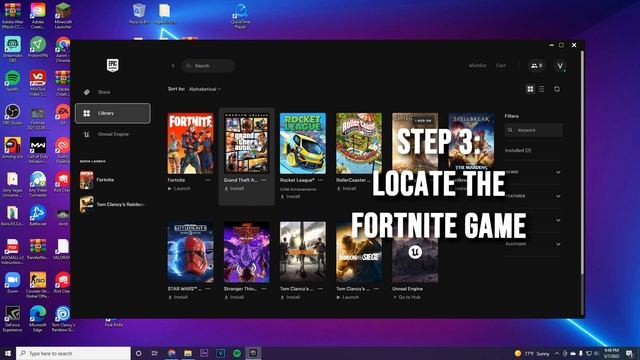Click Install under Grand Theft Auto
The image size is (640, 360).
pyautogui.click(x=234, y=189)
